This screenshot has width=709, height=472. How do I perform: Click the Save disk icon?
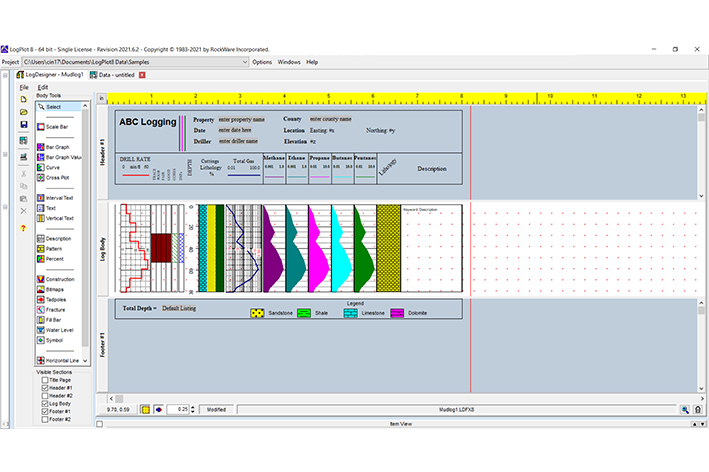23,123
